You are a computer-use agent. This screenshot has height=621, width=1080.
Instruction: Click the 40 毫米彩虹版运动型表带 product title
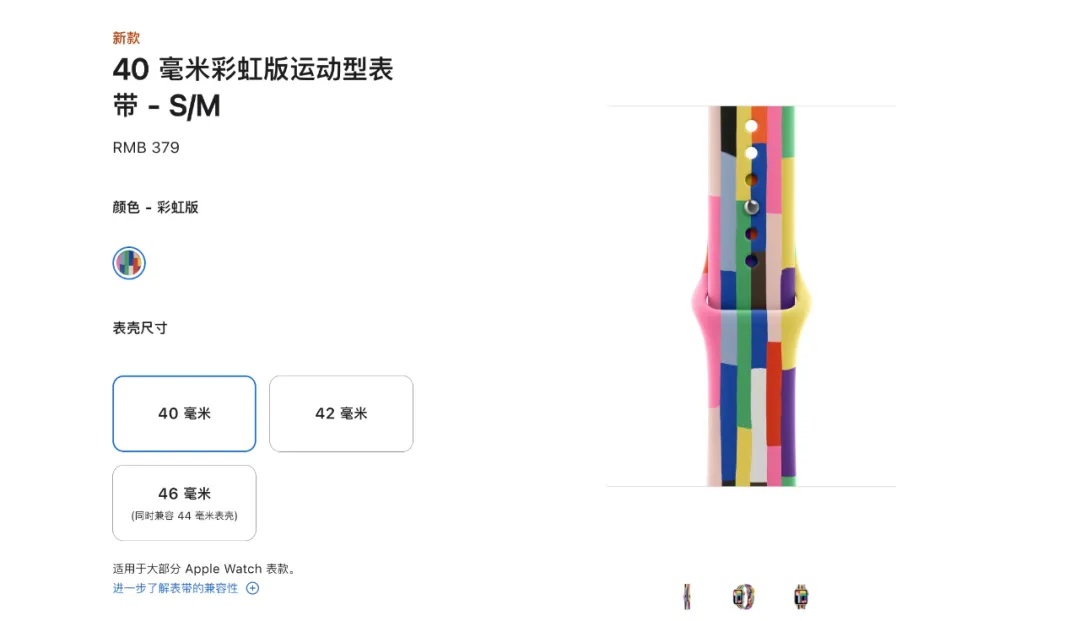pos(253,87)
